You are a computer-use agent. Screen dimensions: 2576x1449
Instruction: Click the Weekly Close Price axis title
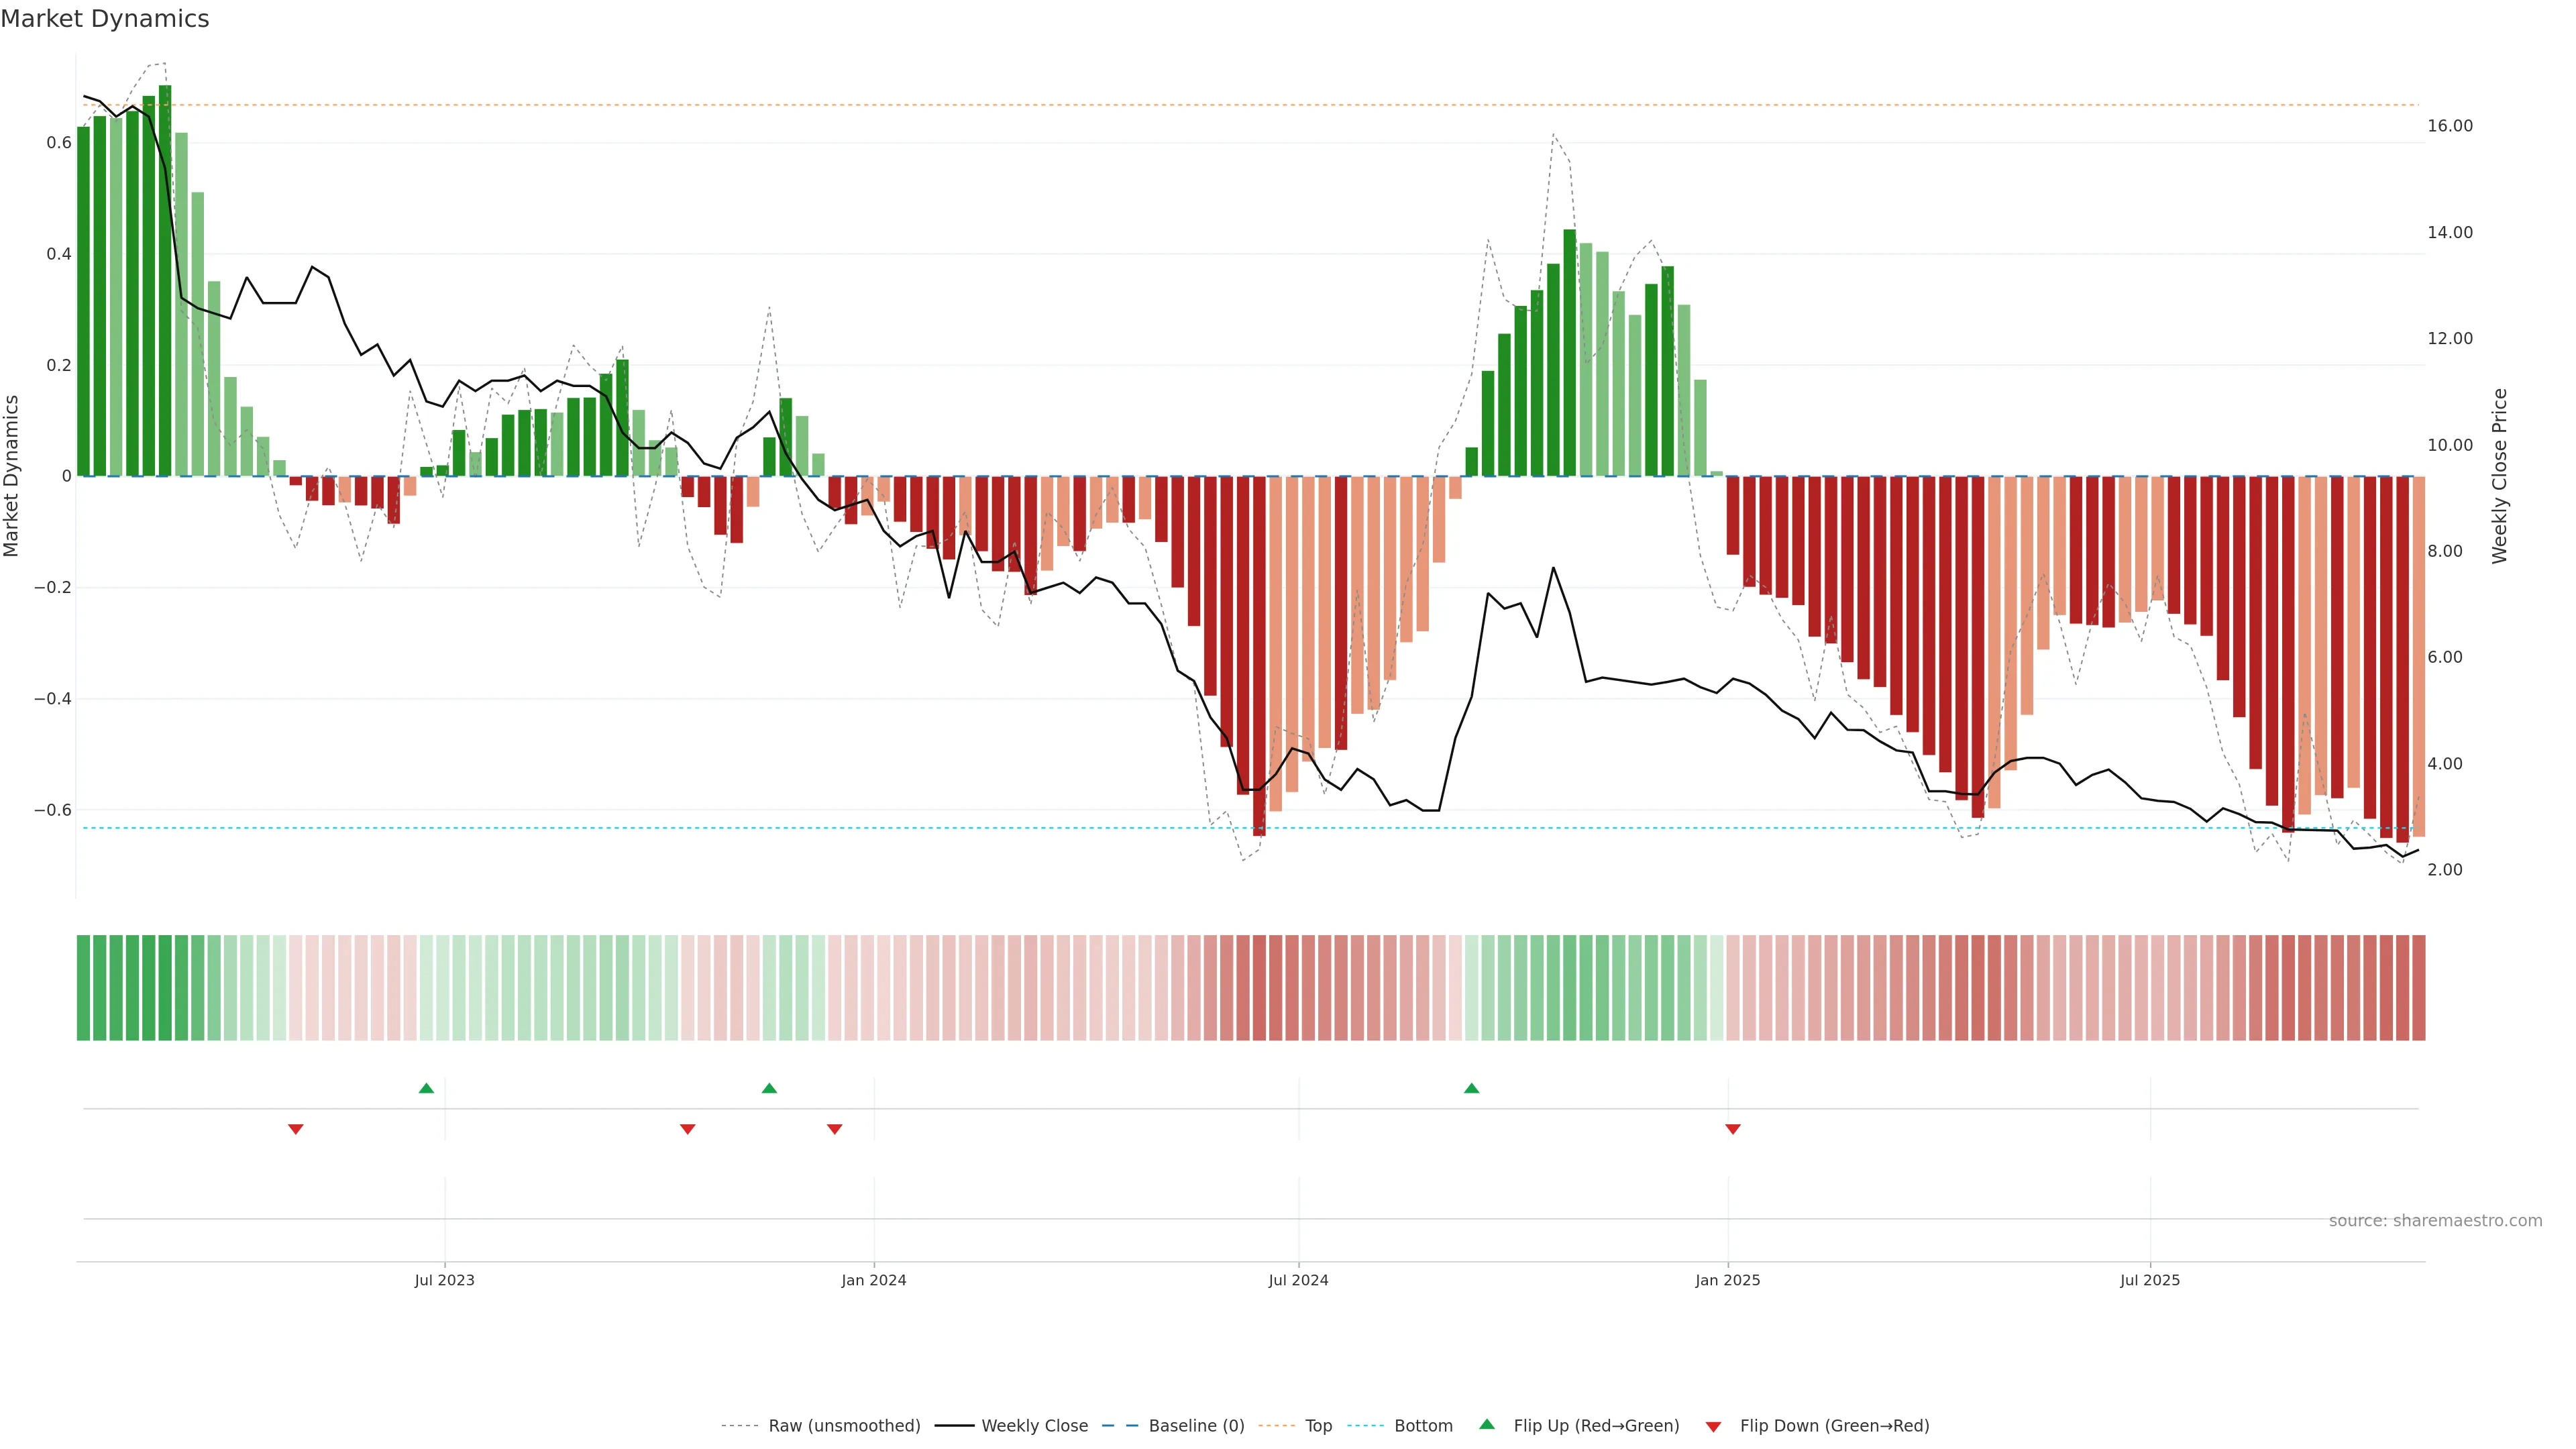2499,476
